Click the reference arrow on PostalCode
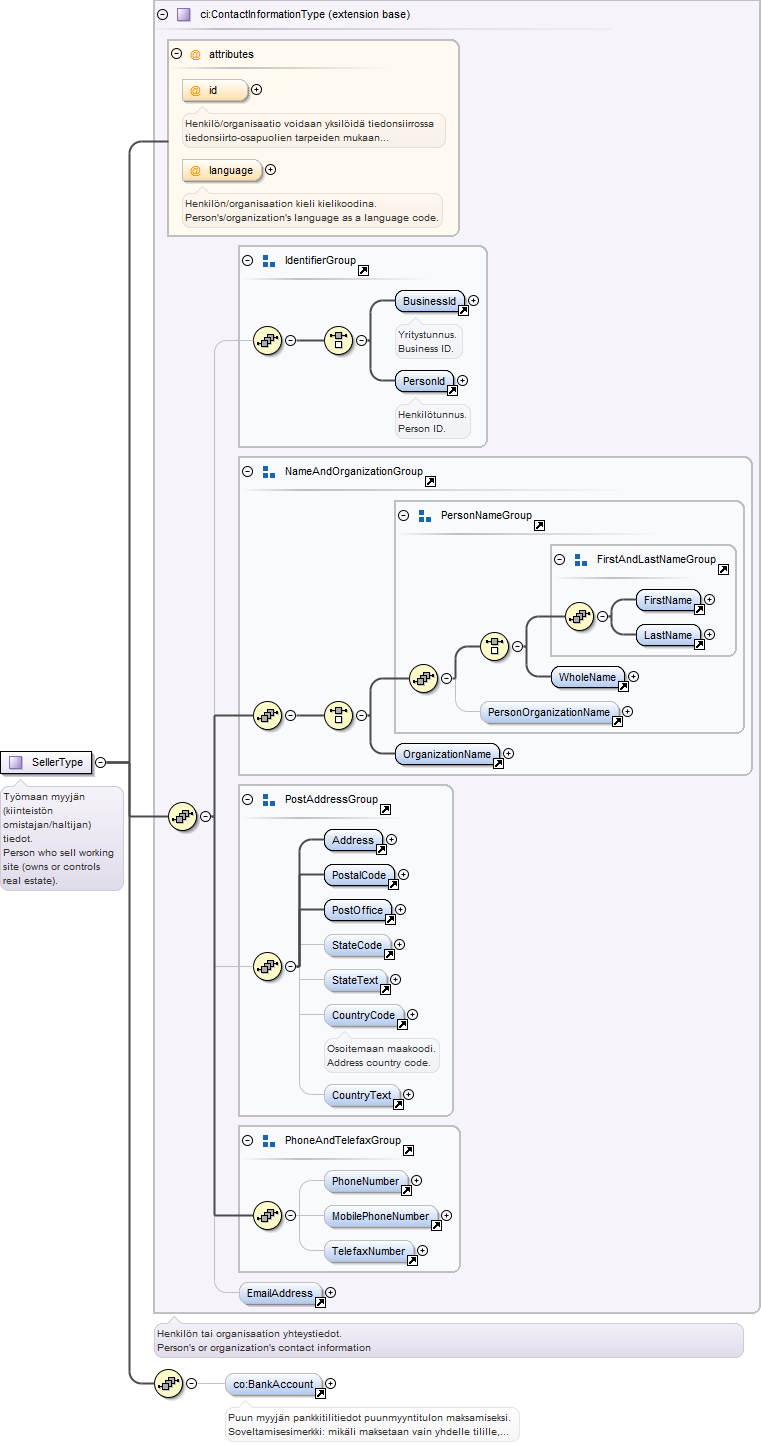This screenshot has width=762, height=1445. pos(393,884)
